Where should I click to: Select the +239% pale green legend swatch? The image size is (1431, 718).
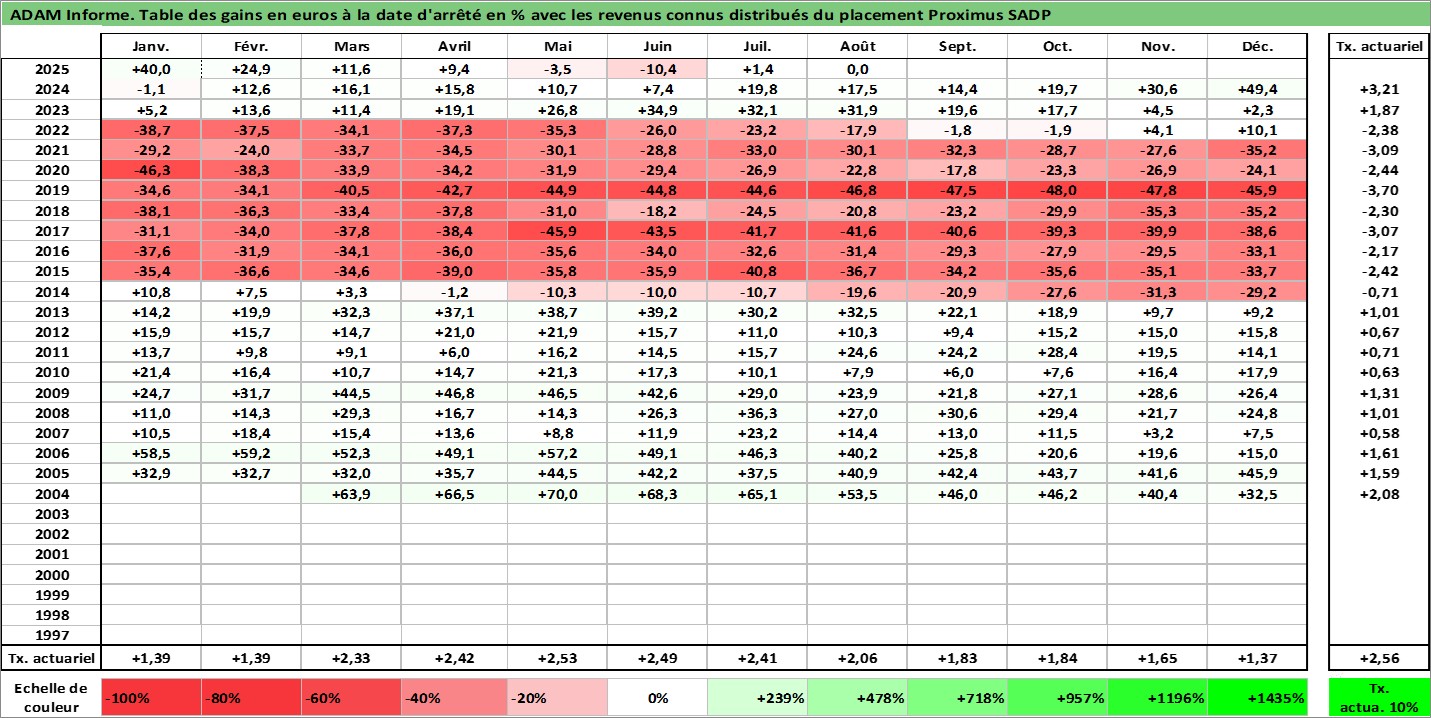coord(758,698)
